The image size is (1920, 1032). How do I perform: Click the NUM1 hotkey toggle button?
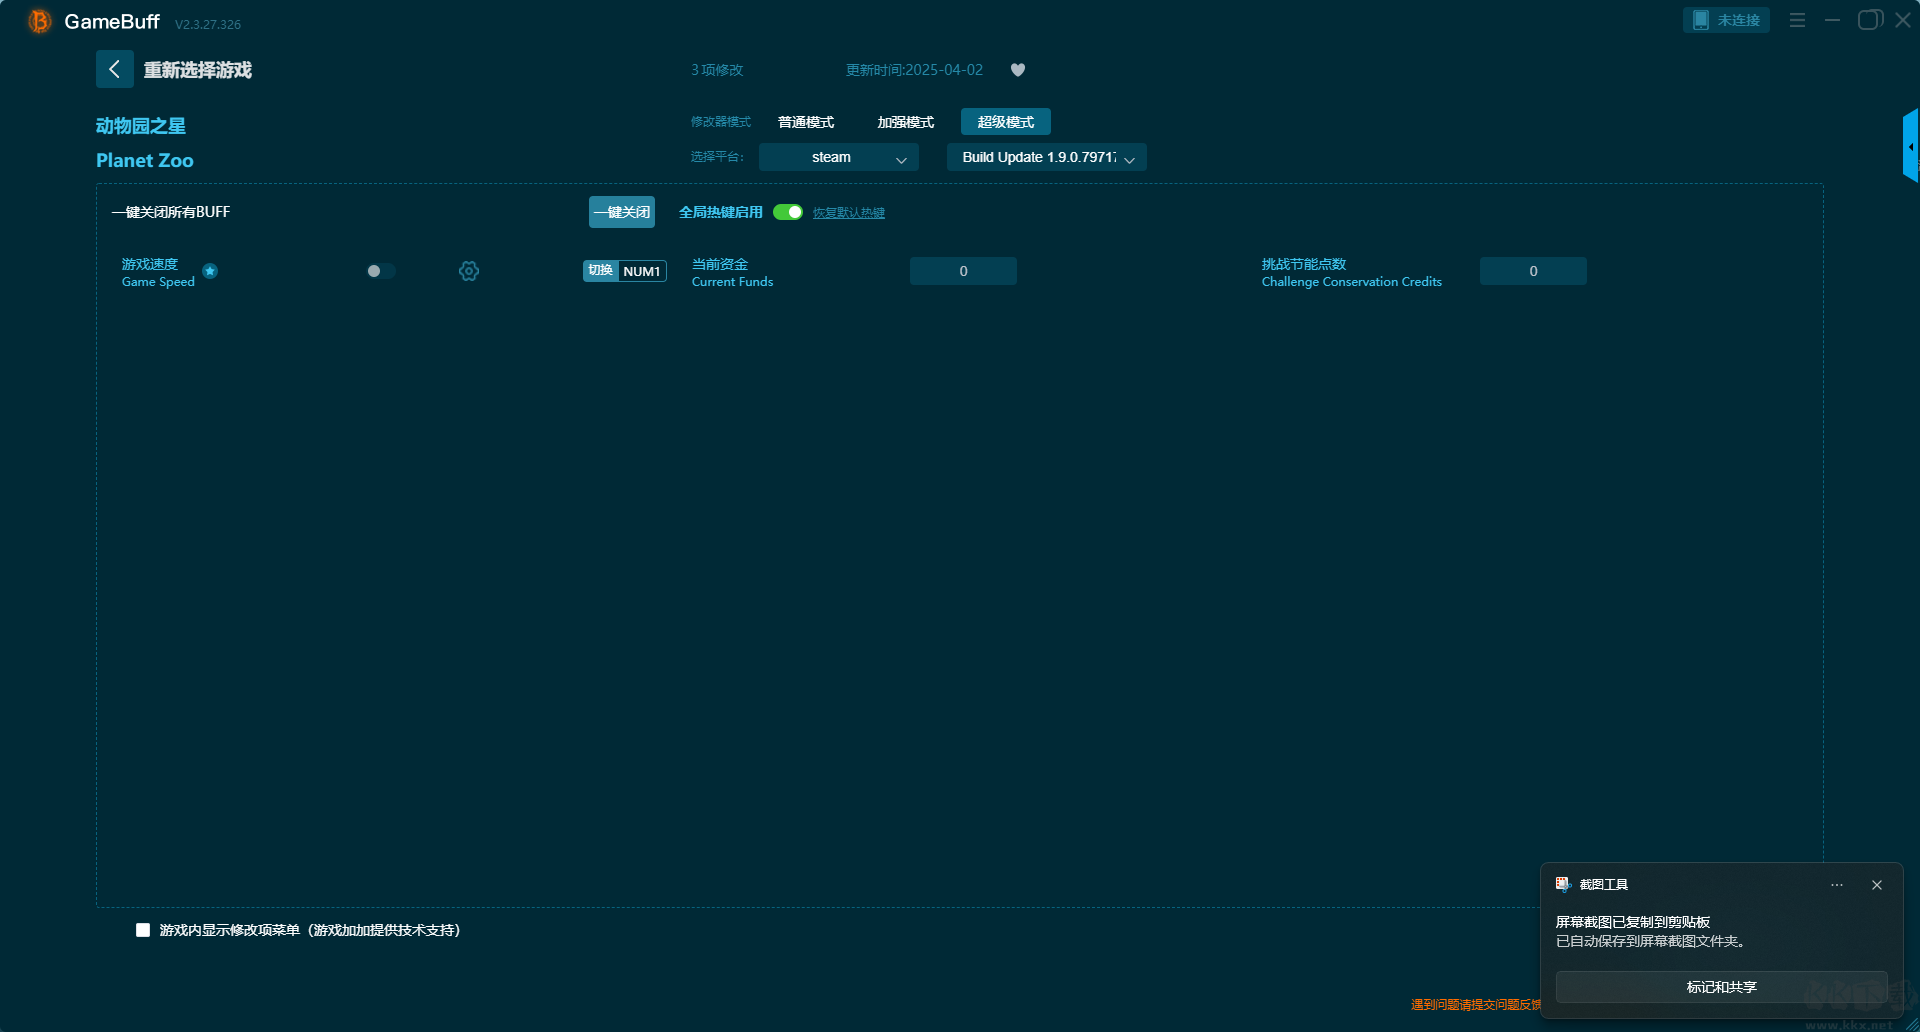coord(625,271)
